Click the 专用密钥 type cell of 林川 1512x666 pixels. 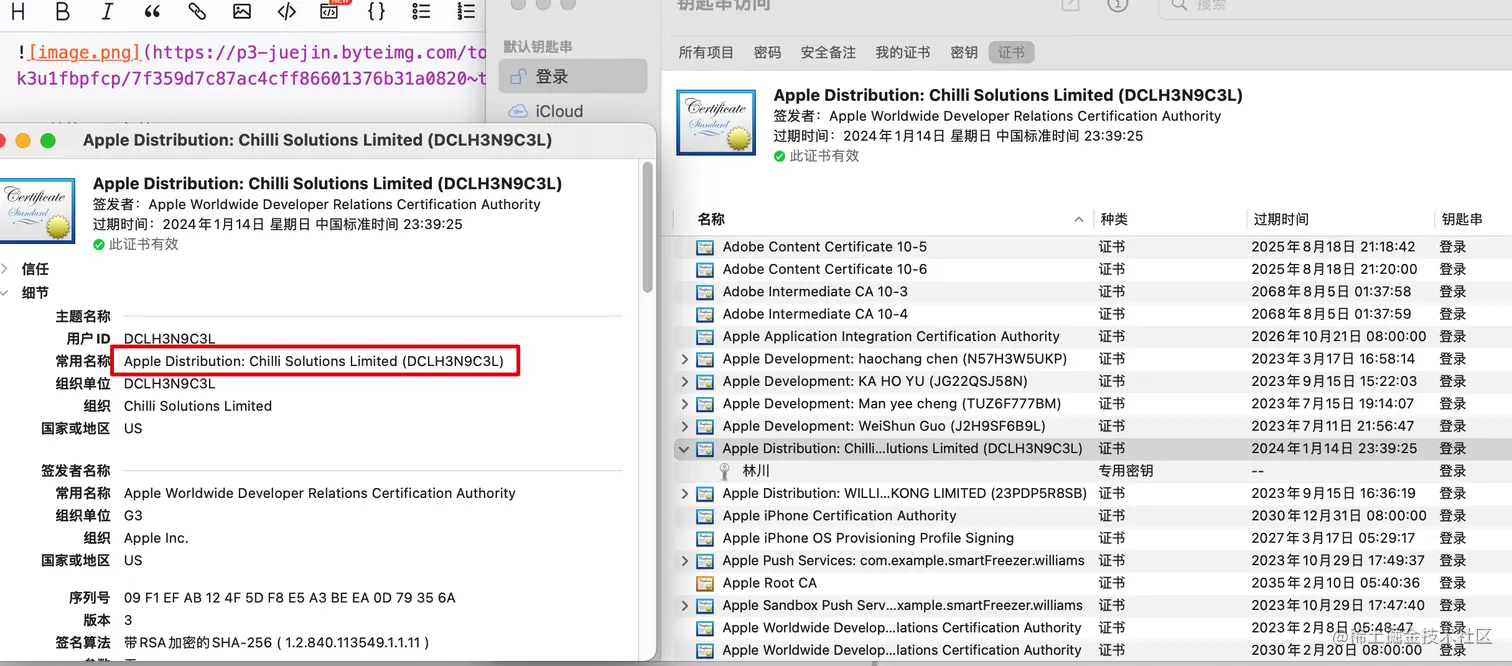pyautogui.click(x=1125, y=471)
